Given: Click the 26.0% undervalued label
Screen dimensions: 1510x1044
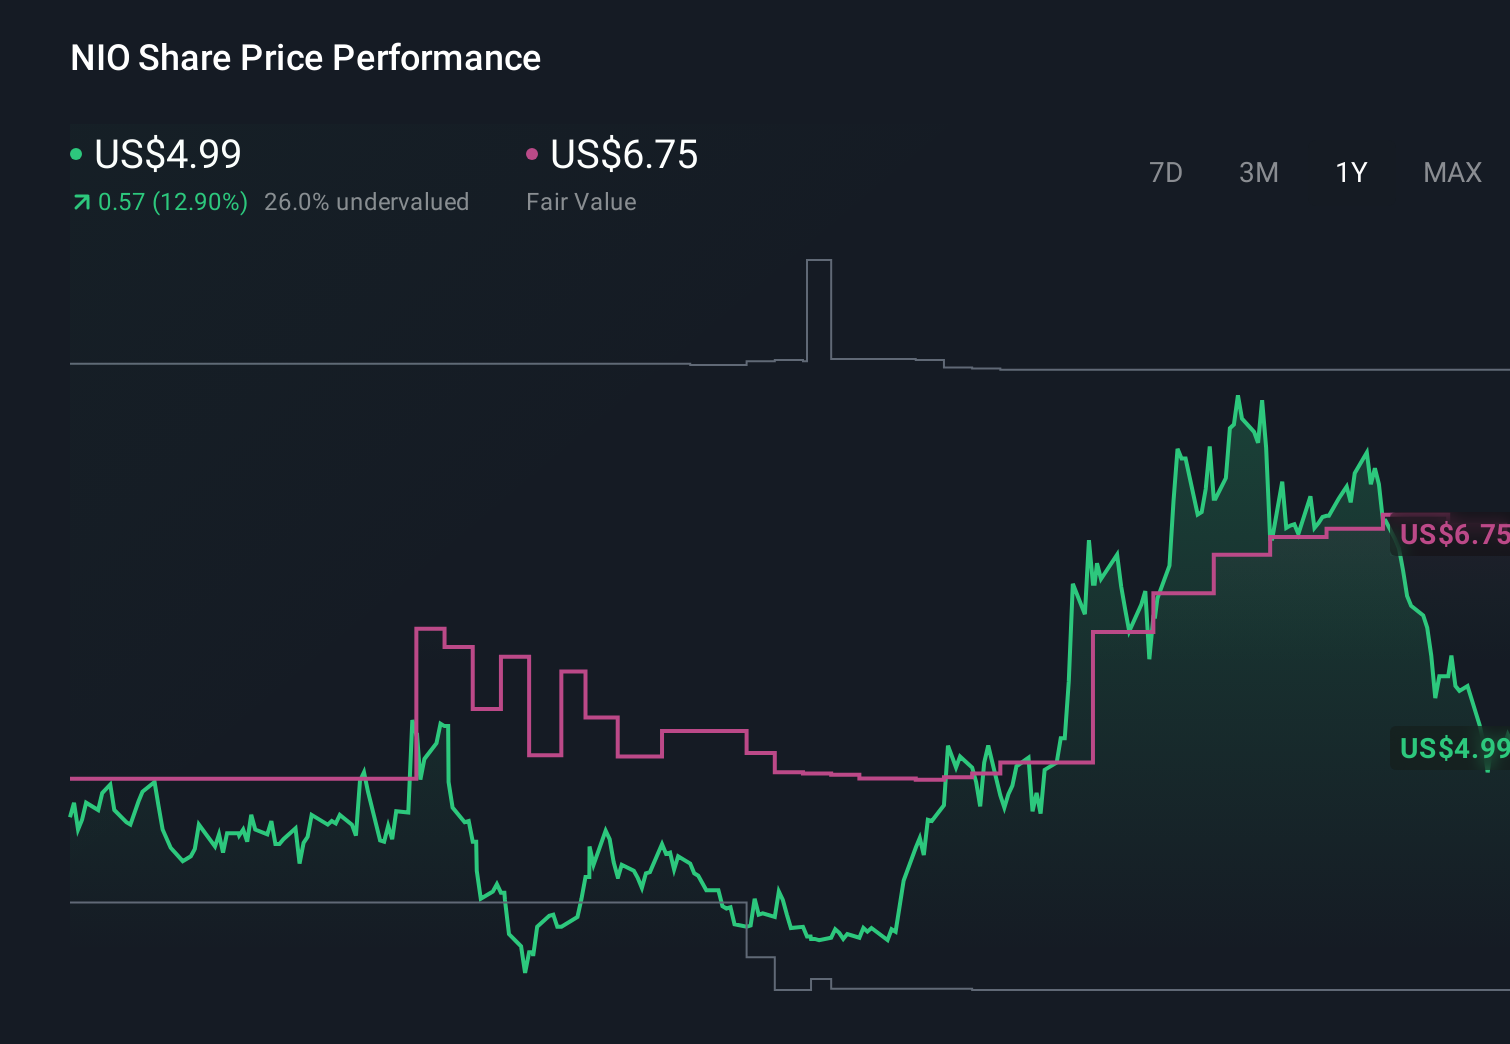Looking at the screenshot, I should 366,201.
